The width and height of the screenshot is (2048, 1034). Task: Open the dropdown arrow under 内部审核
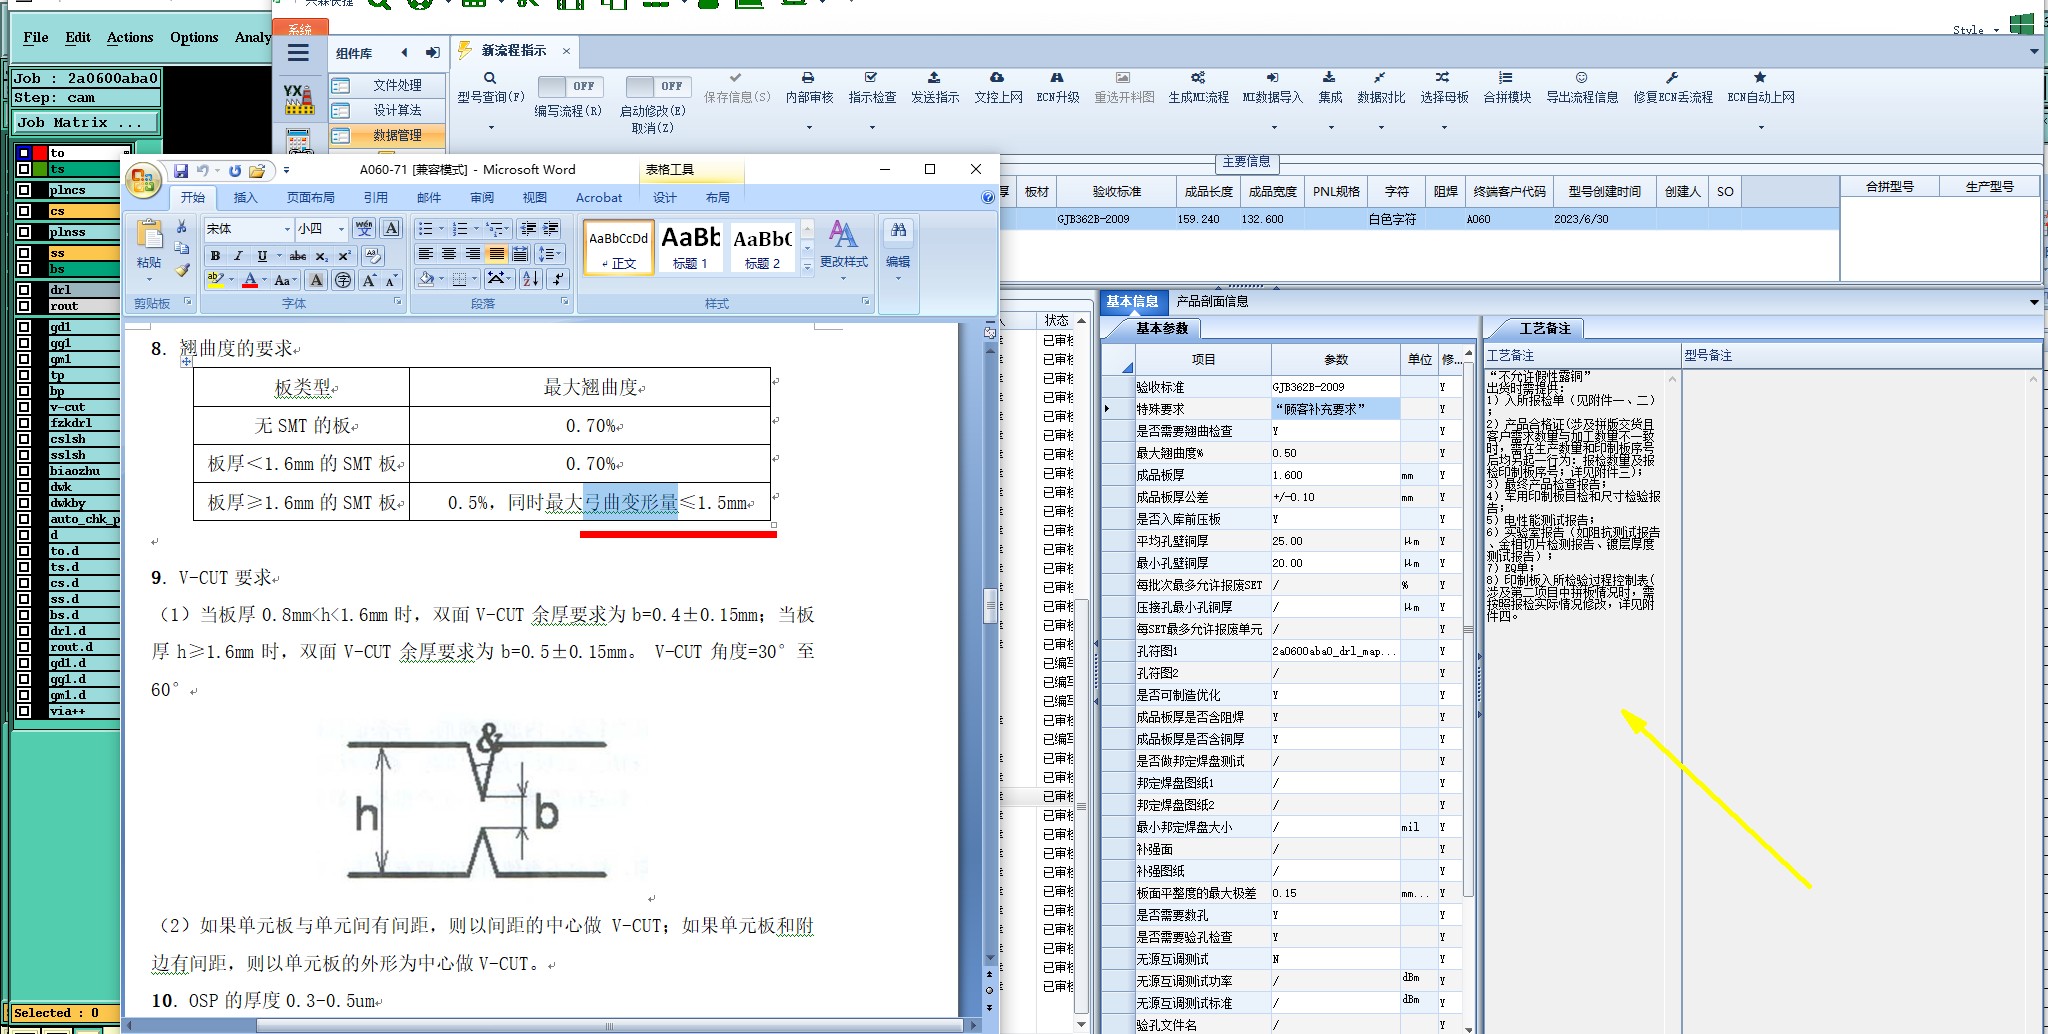coord(809,127)
